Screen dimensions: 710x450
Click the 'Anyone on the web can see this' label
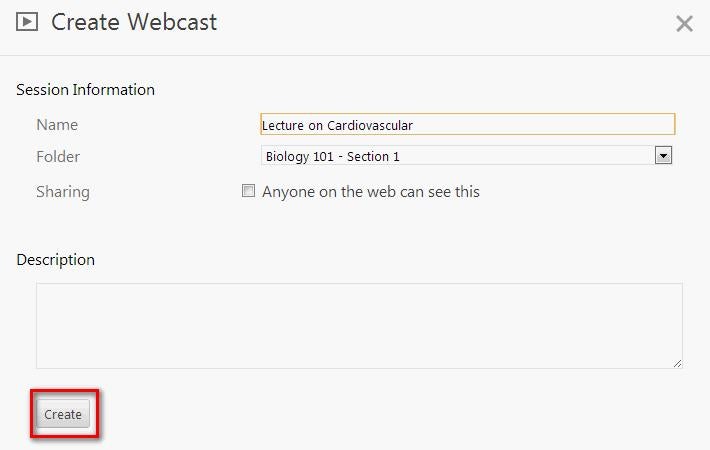(x=370, y=192)
